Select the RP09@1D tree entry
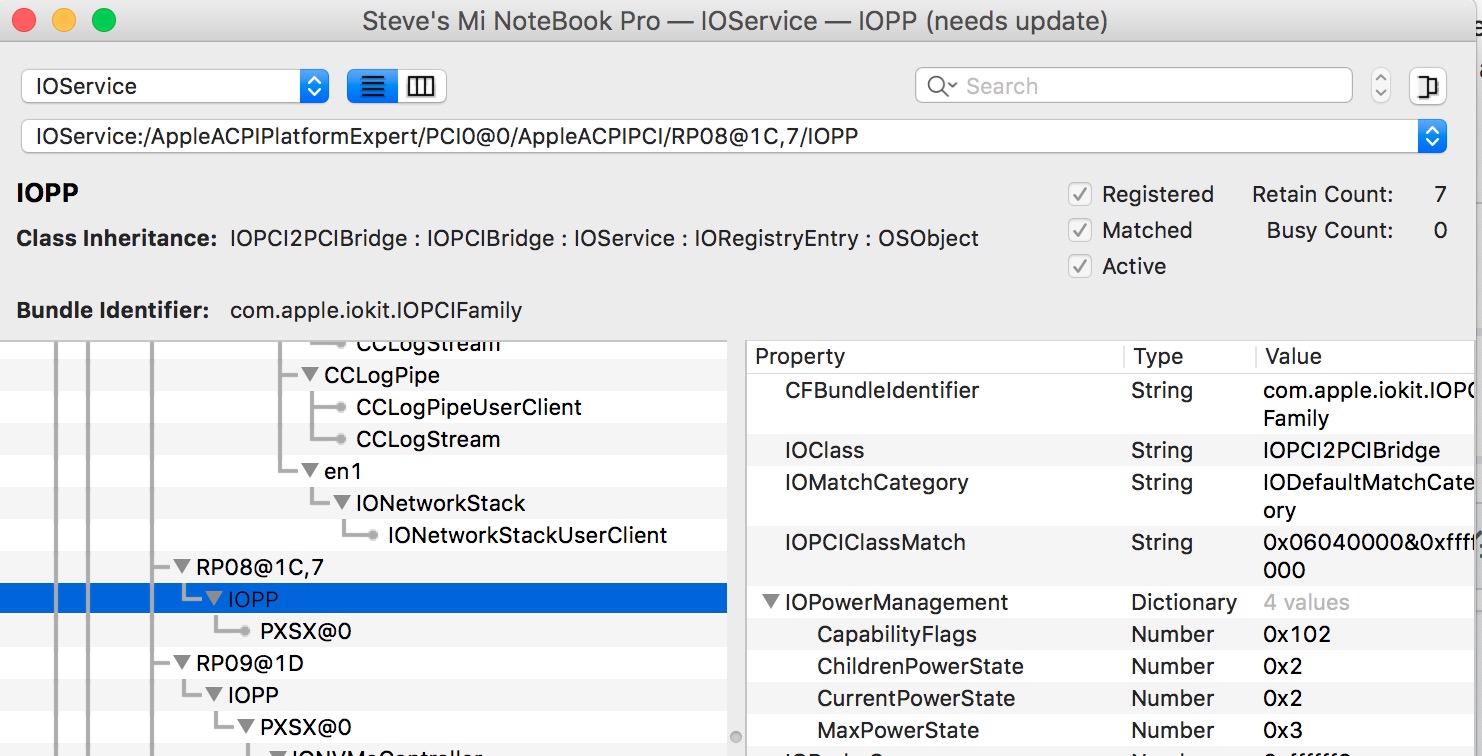 [x=250, y=663]
